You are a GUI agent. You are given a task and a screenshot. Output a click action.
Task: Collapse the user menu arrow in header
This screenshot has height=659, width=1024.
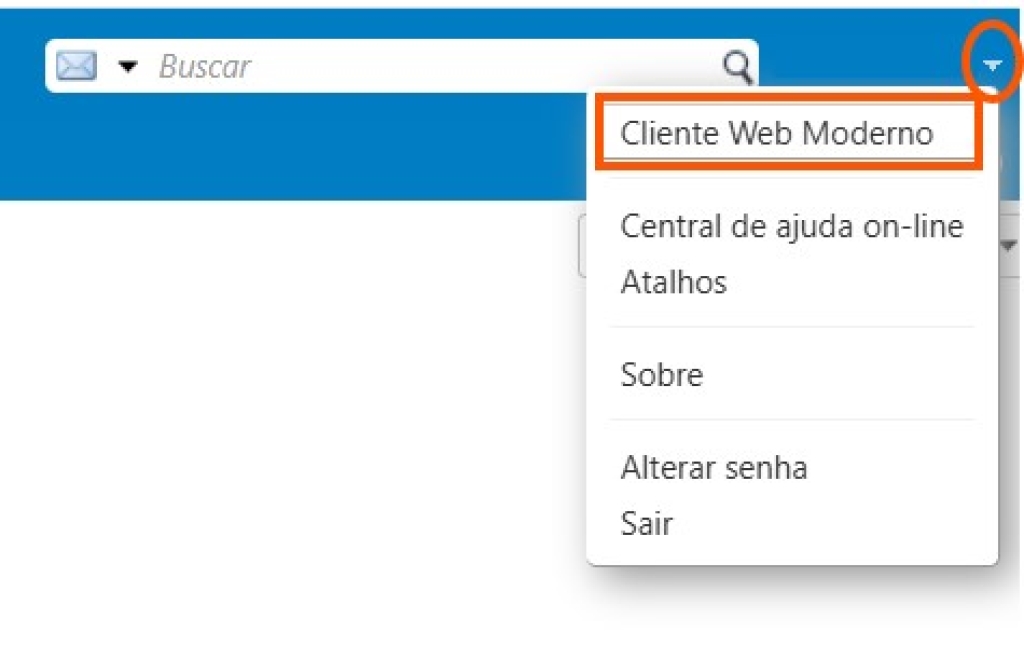tap(992, 66)
